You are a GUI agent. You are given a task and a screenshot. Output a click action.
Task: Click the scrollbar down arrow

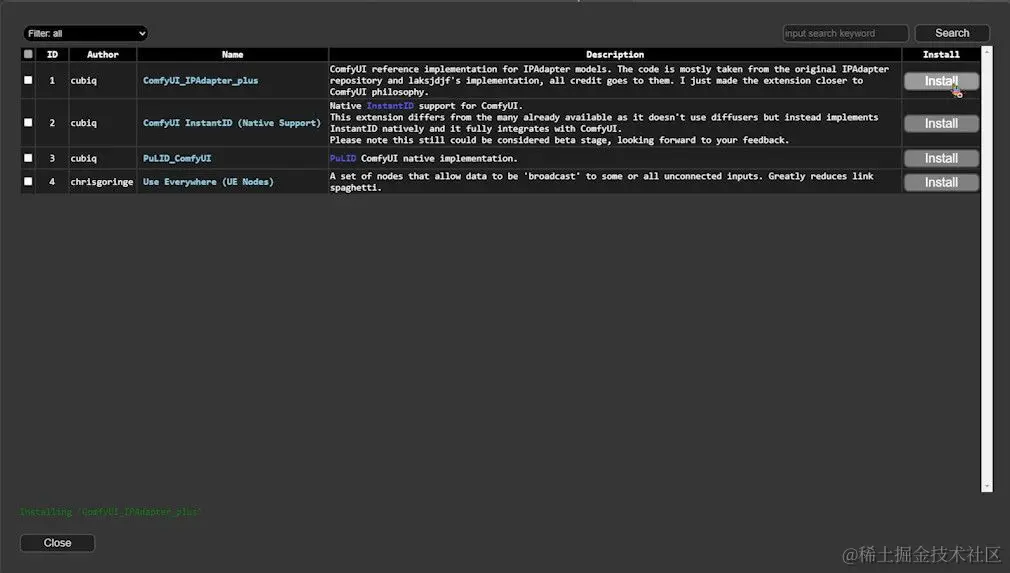[987, 487]
